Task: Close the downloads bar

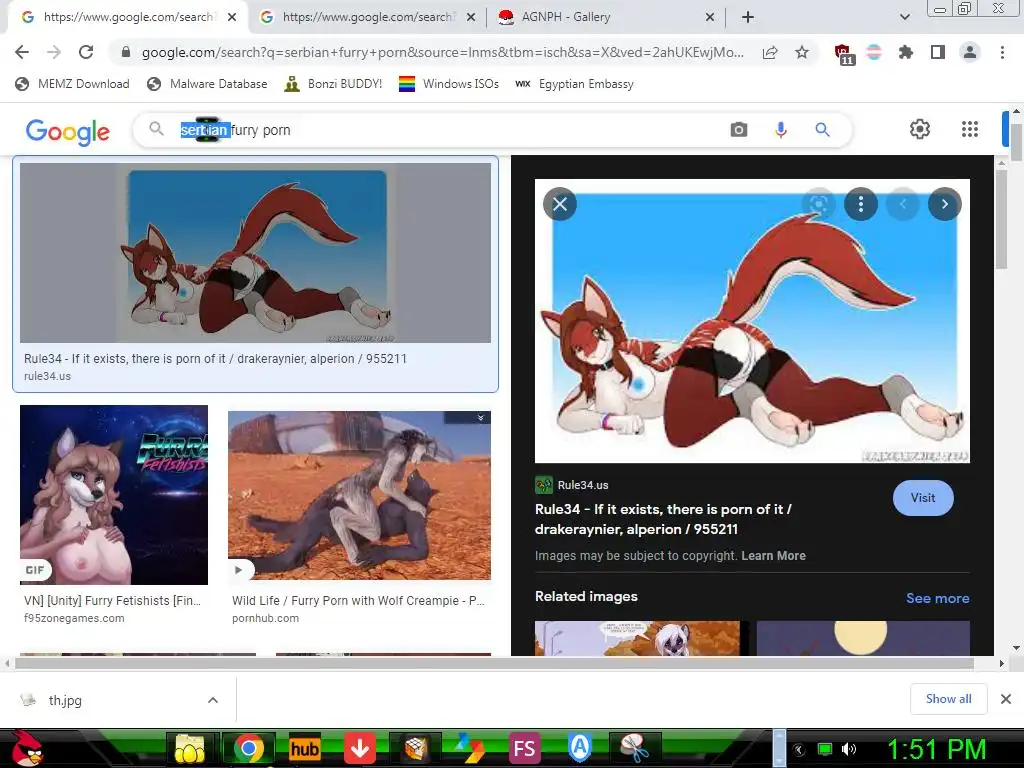Action: pos(1006,699)
